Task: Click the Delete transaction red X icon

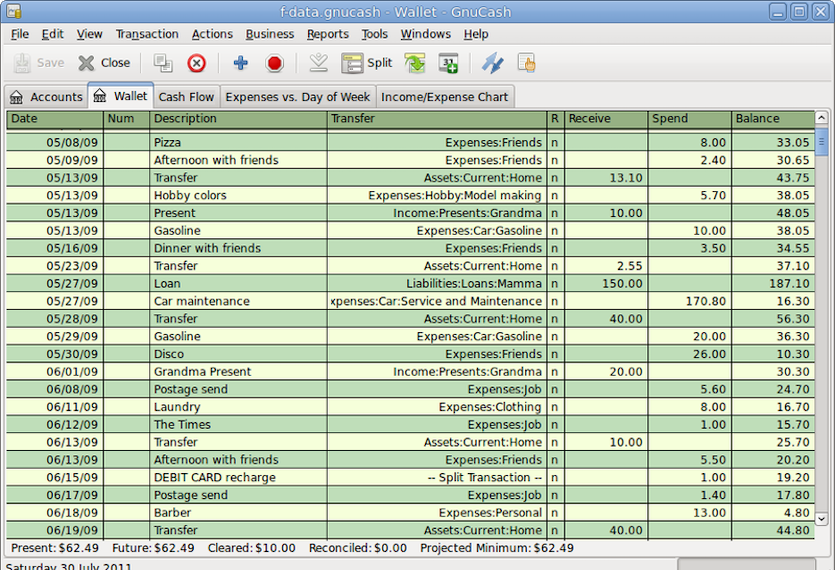Action: [197, 63]
